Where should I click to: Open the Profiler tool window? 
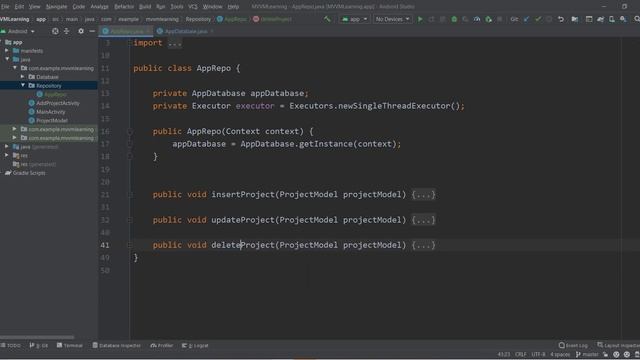[162, 345]
